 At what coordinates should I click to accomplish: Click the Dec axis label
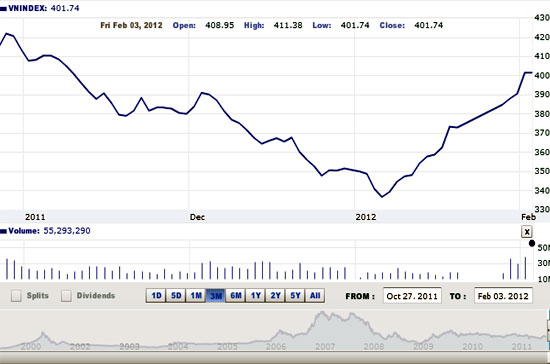tap(197, 217)
